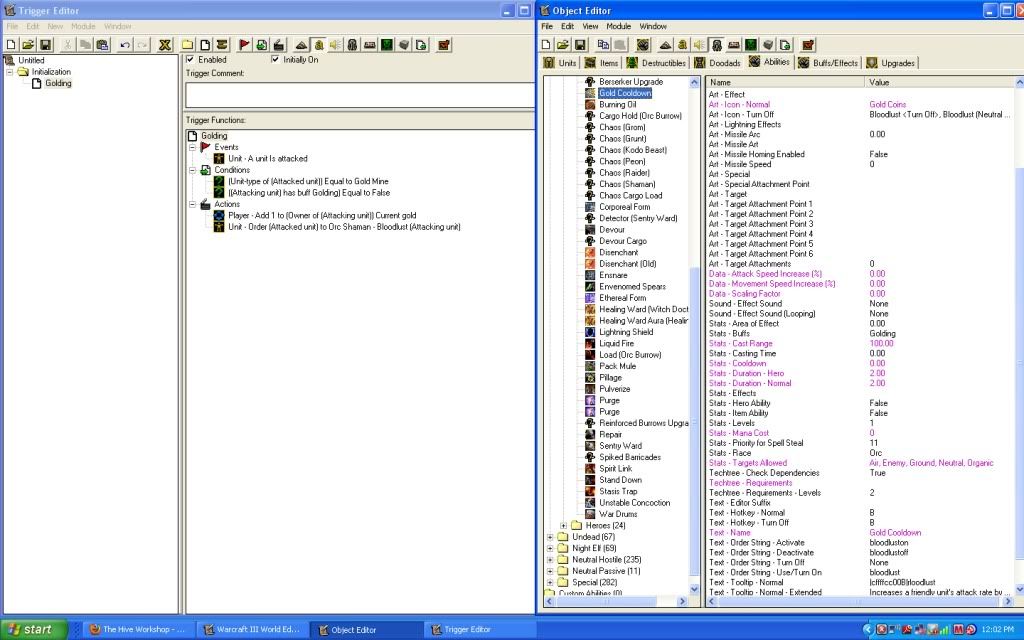Open the Variables dialog in Trigger Editor toolbar
Image resolution: width=1024 pixels, height=640 pixels.
click(165, 44)
